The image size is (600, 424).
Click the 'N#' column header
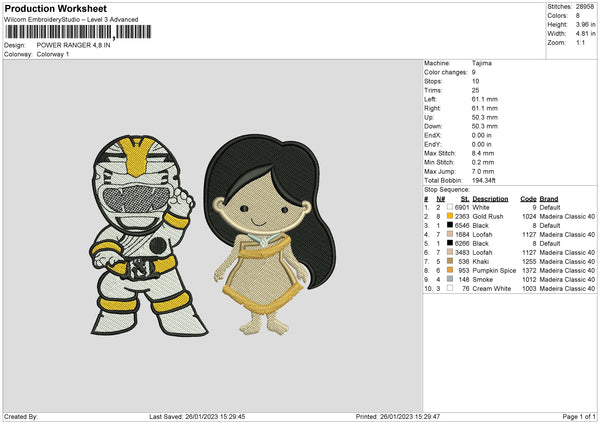[440, 199]
